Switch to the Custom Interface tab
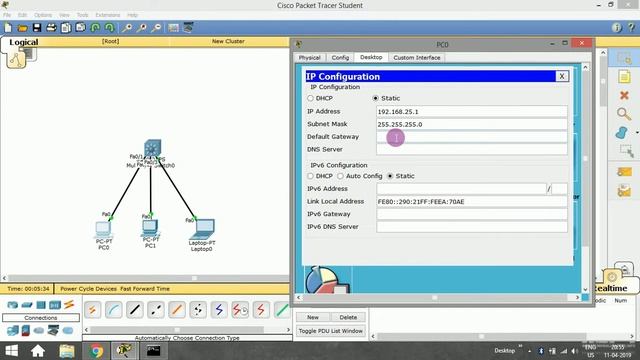 417,58
